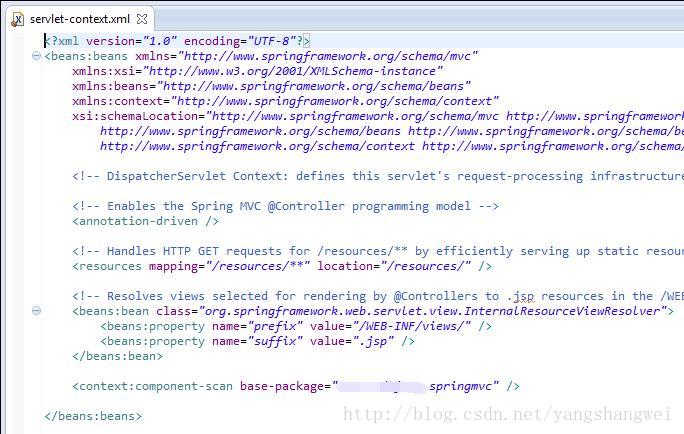Click the xml version declaration line

point(177,41)
